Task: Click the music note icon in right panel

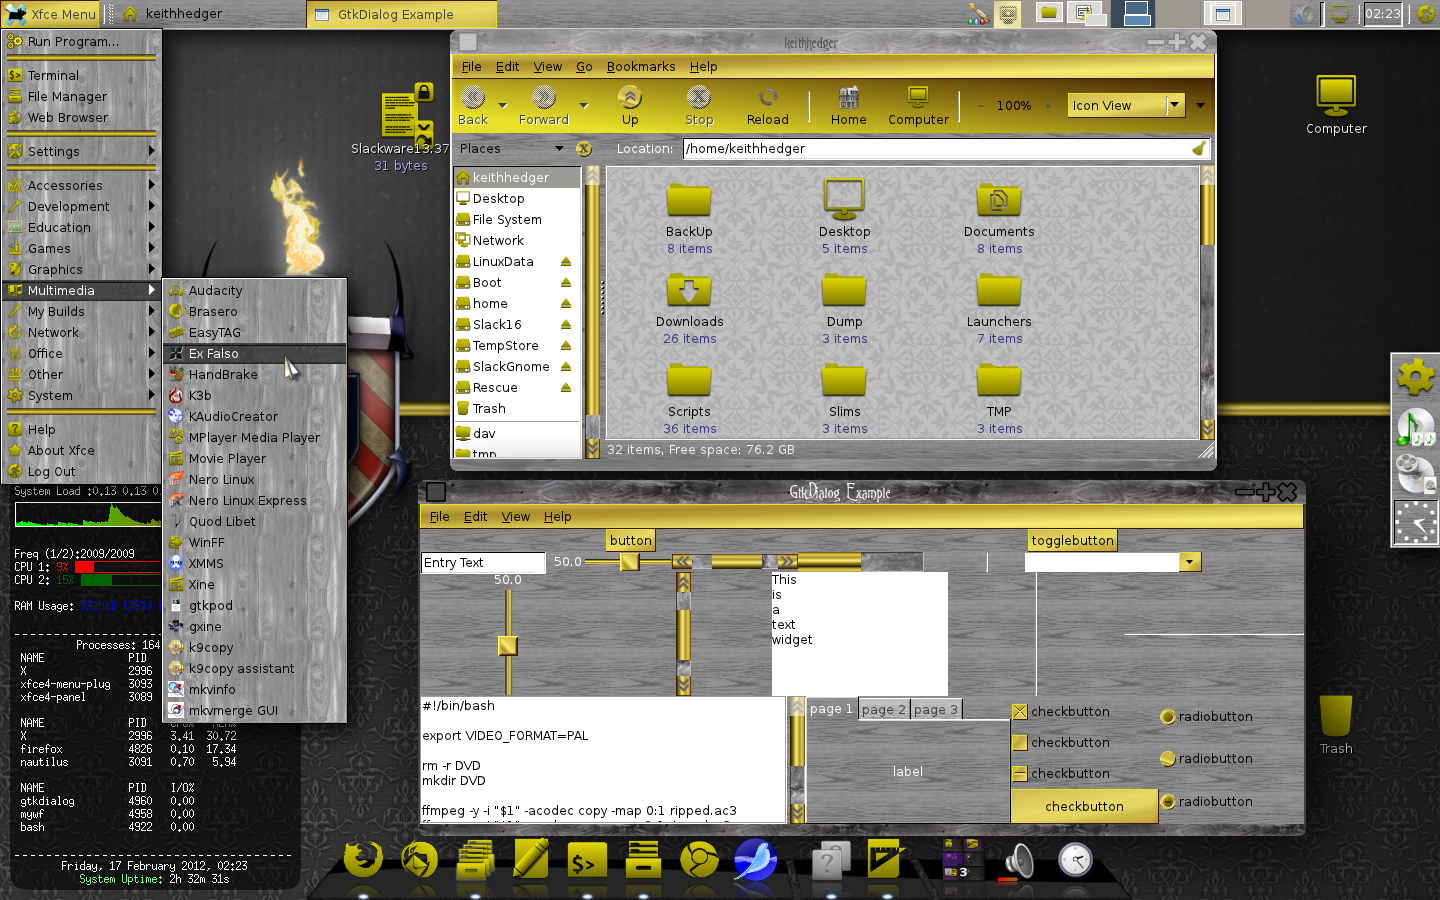Action: pyautogui.click(x=1415, y=427)
